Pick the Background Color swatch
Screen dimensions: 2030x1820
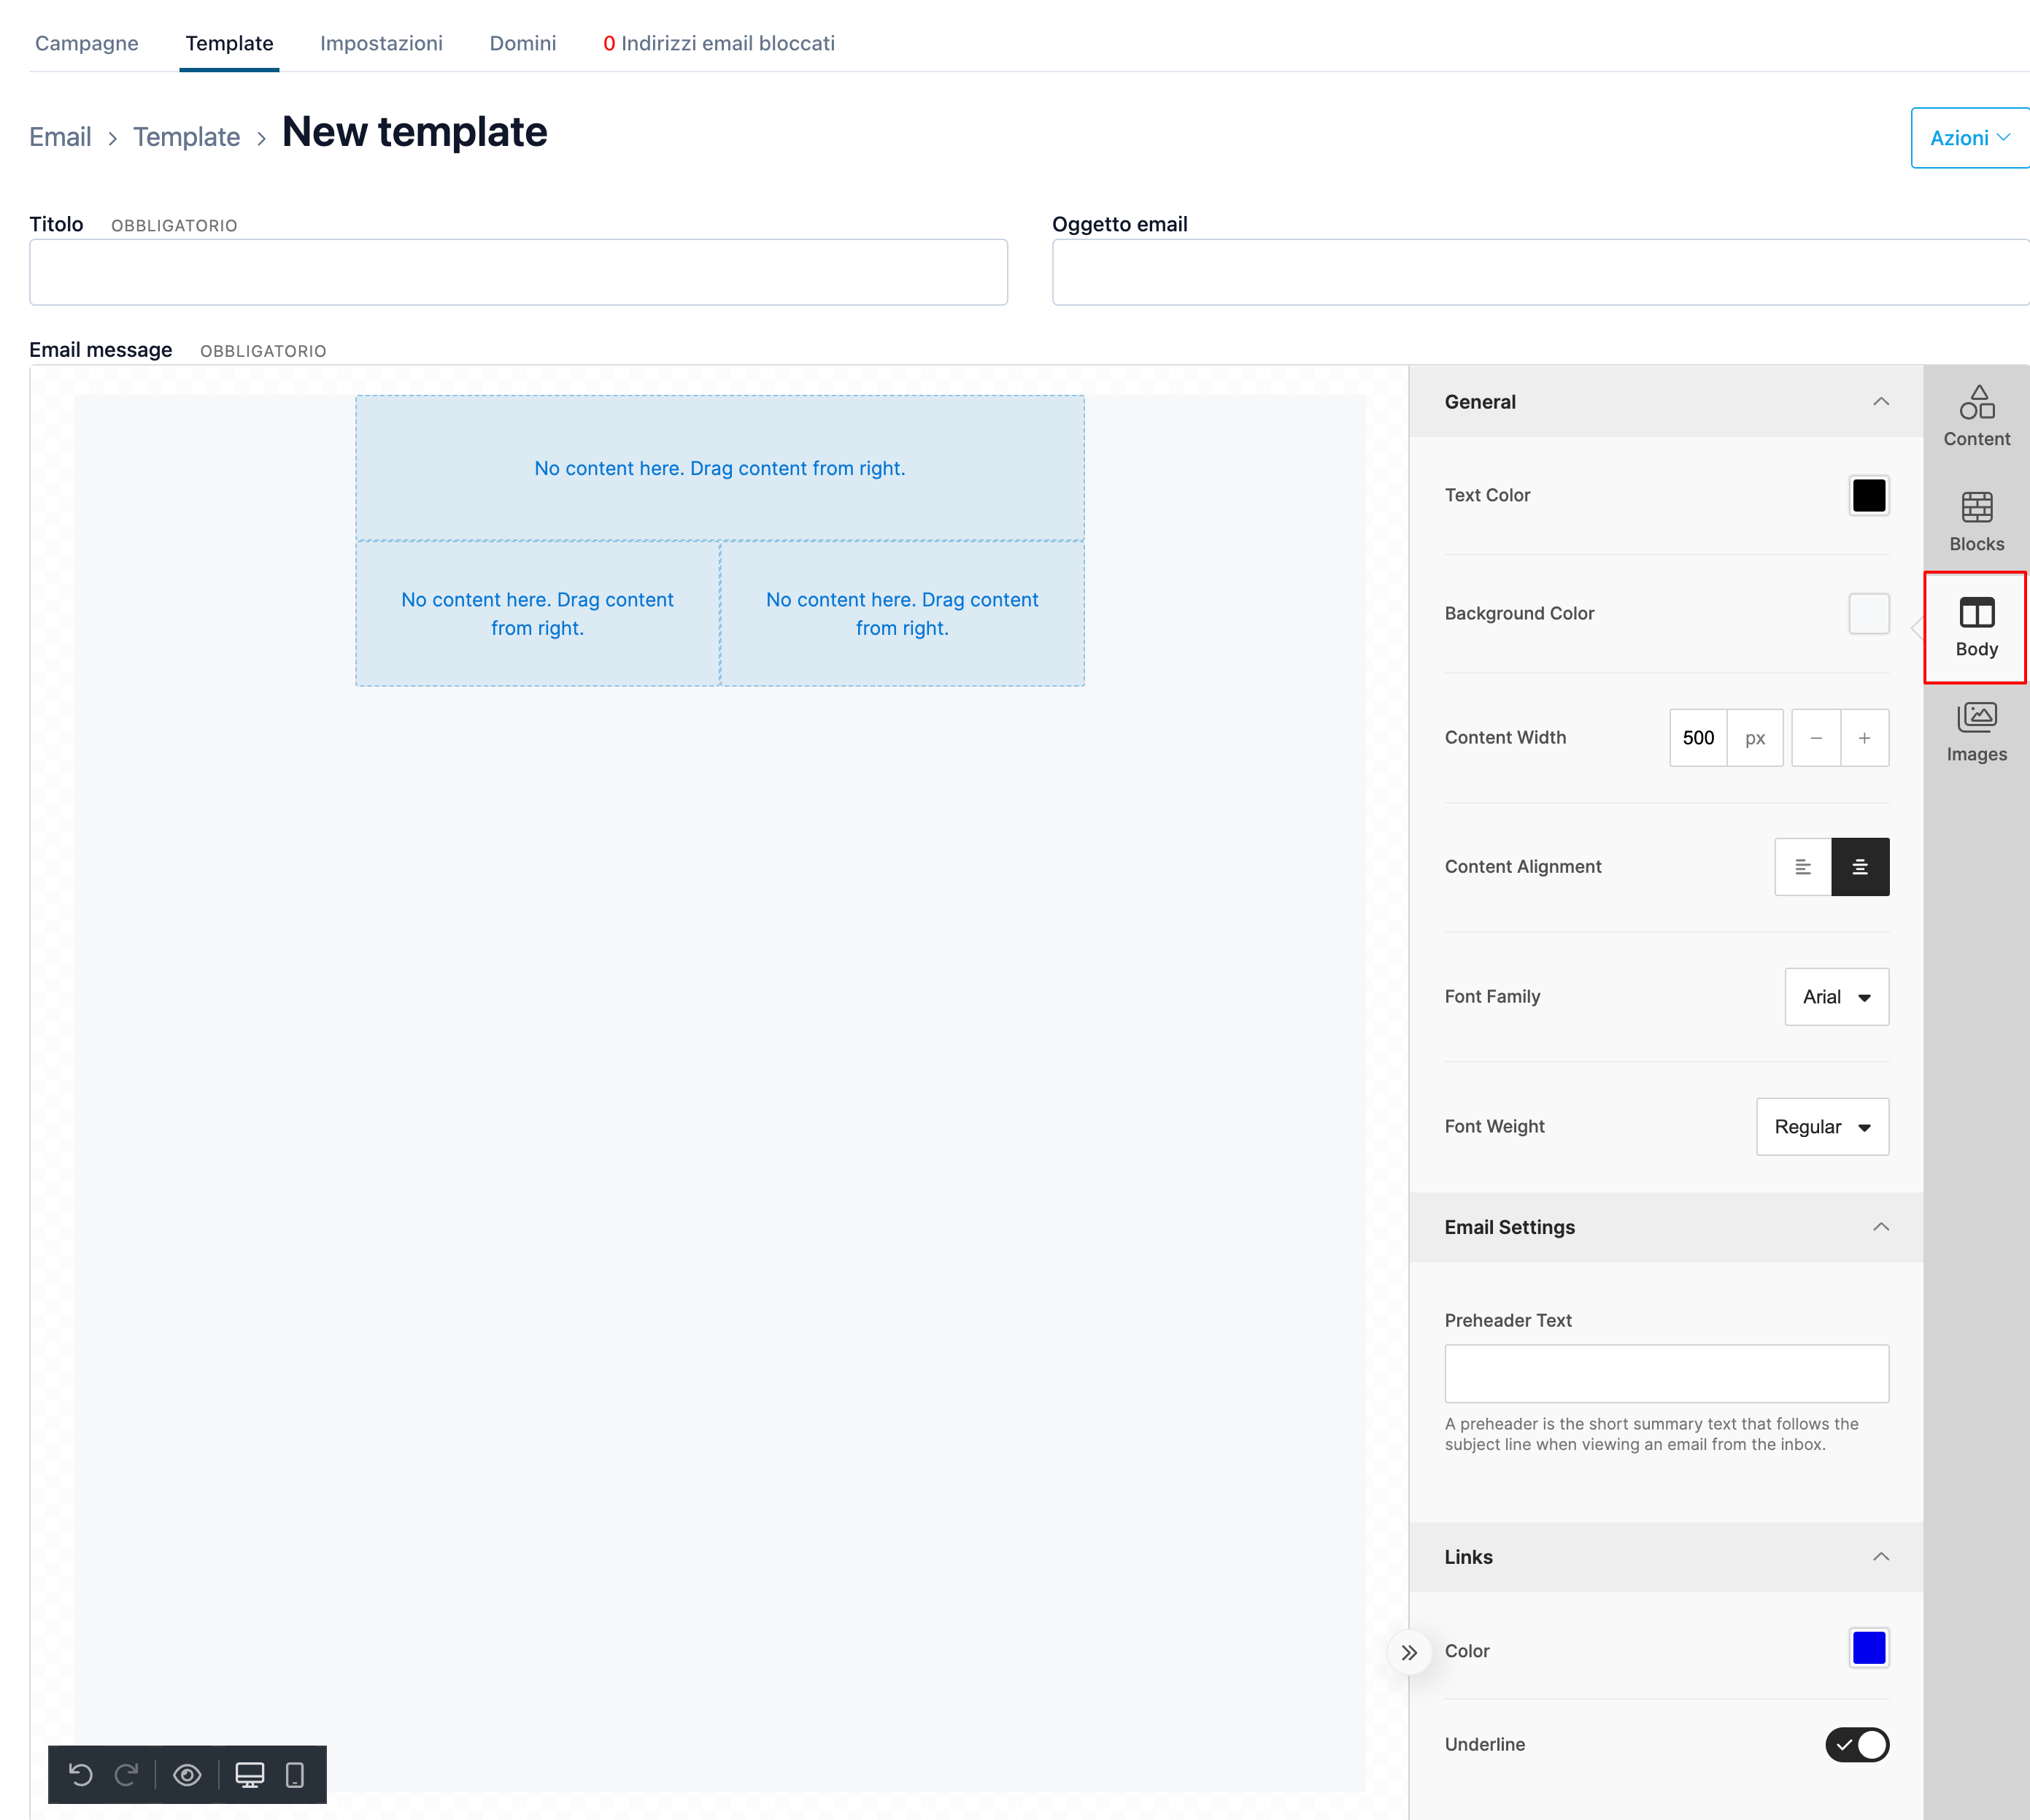tap(1868, 614)
